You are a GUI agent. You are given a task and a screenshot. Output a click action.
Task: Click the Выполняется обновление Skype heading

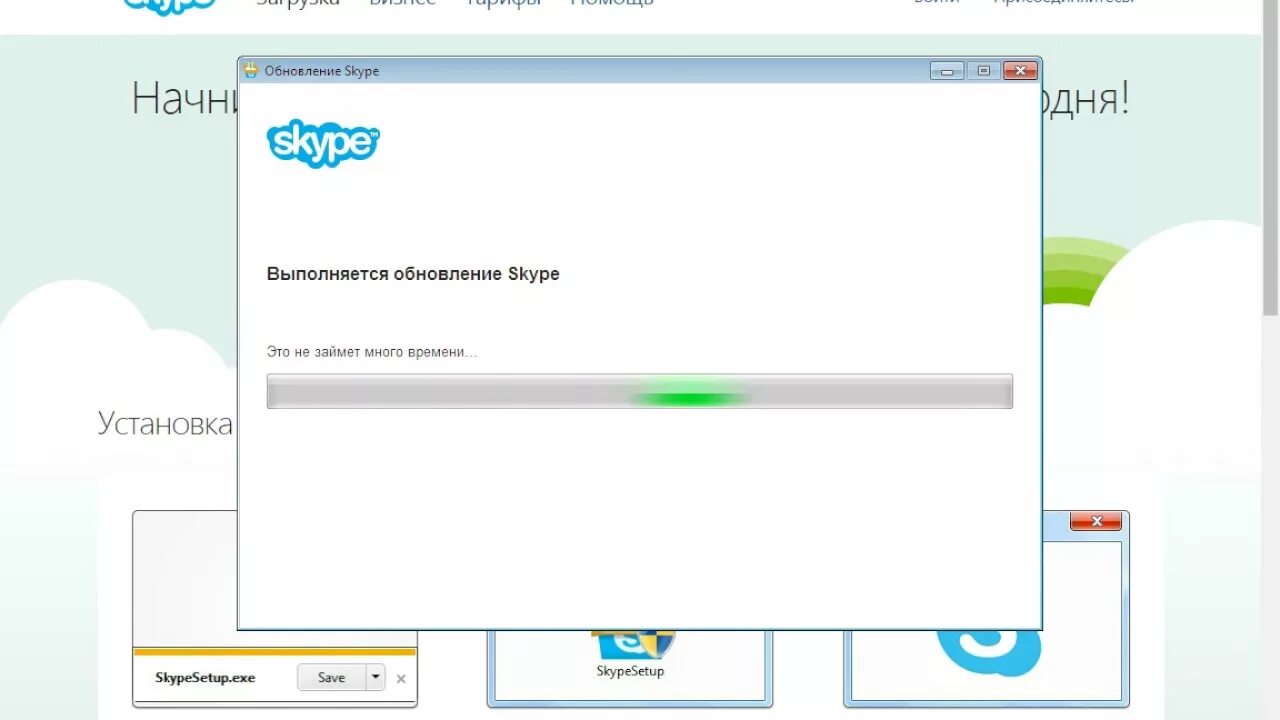click(x=413, y=274)
